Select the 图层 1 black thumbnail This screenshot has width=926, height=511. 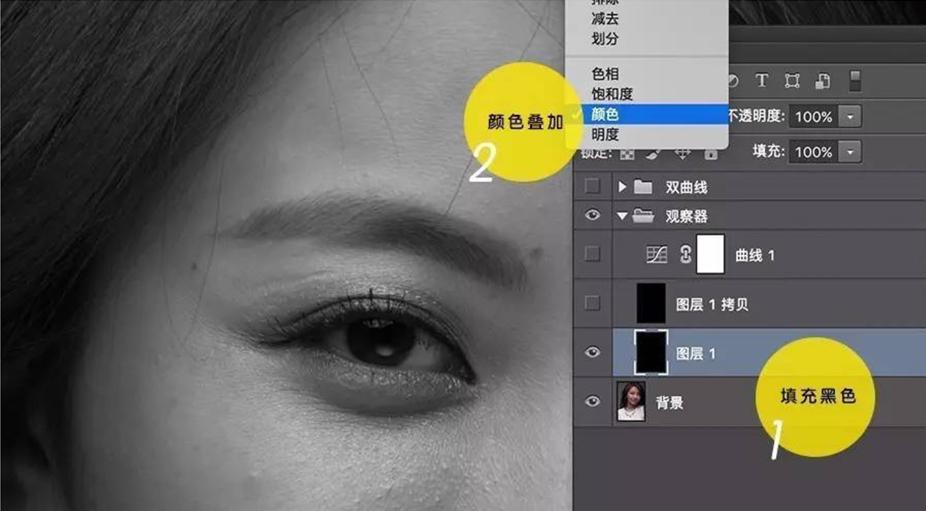tap(651, 353)
